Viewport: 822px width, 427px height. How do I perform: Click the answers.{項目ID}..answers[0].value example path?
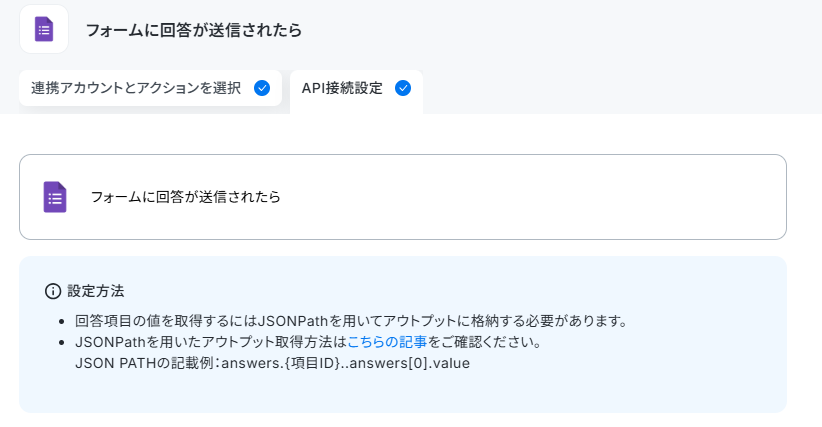click(345, 363)
